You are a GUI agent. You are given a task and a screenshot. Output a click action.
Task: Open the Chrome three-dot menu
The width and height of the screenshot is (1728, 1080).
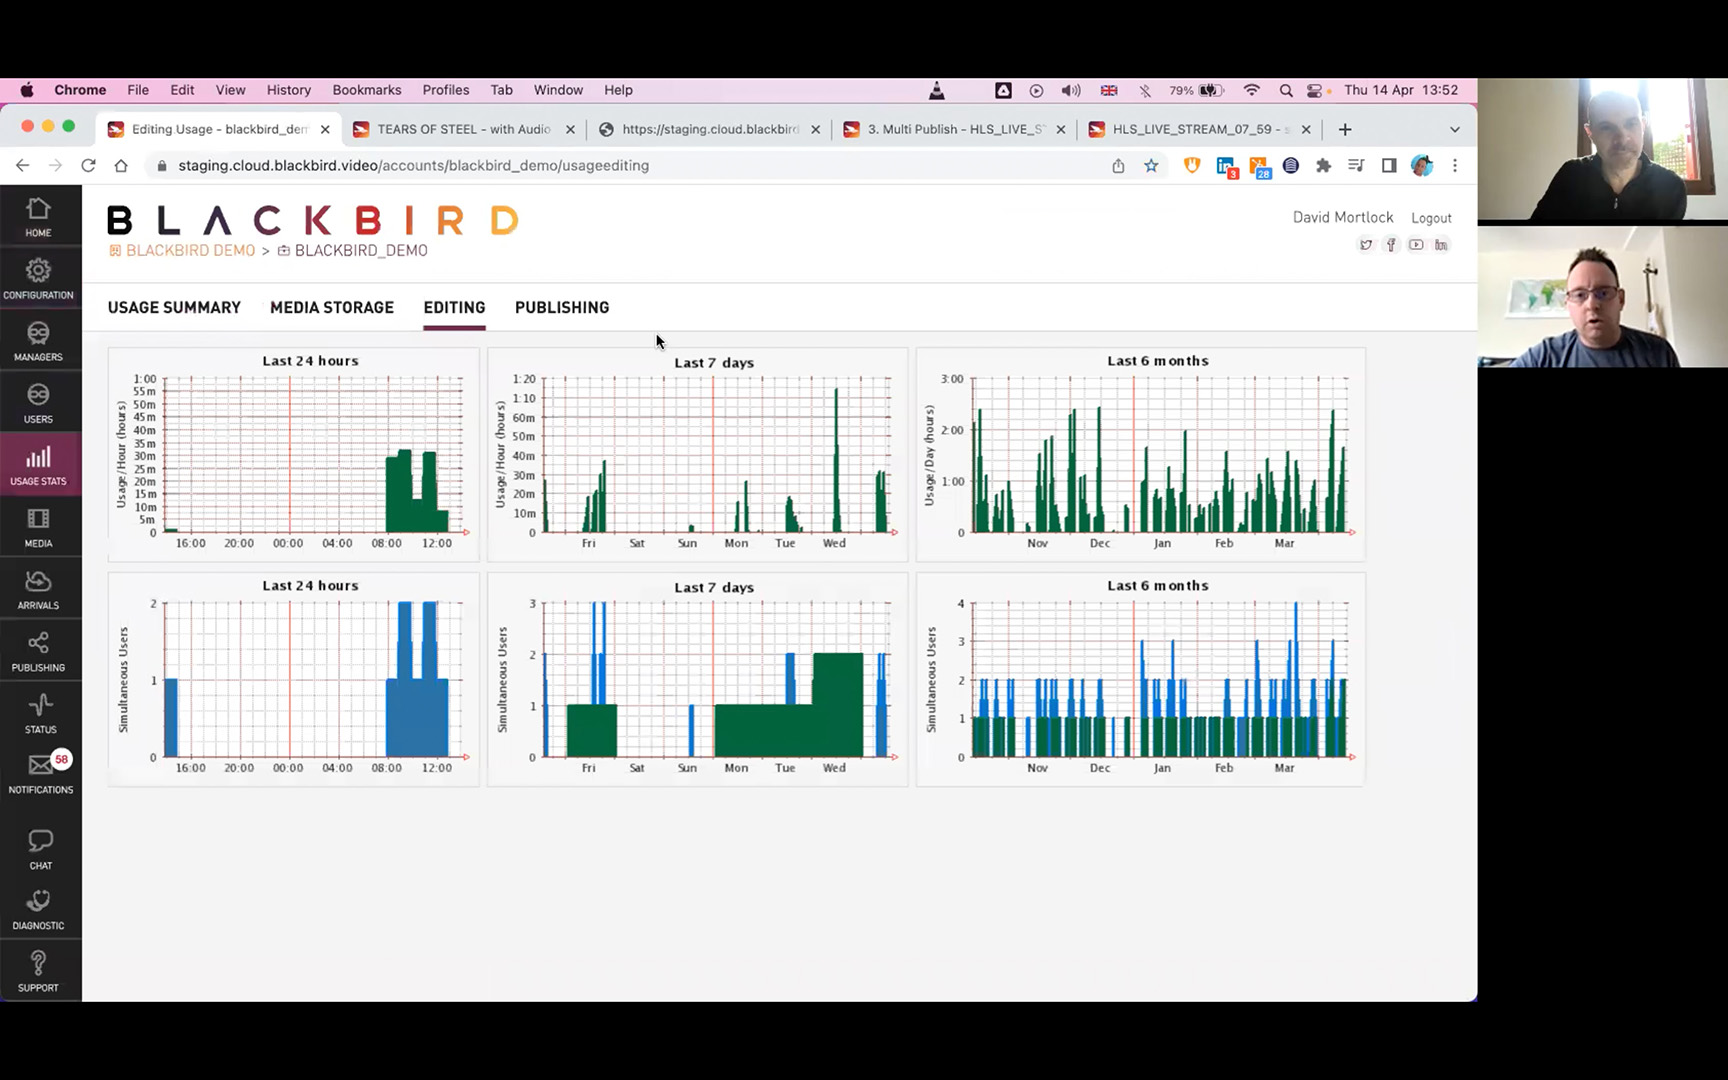point(1455,166)
